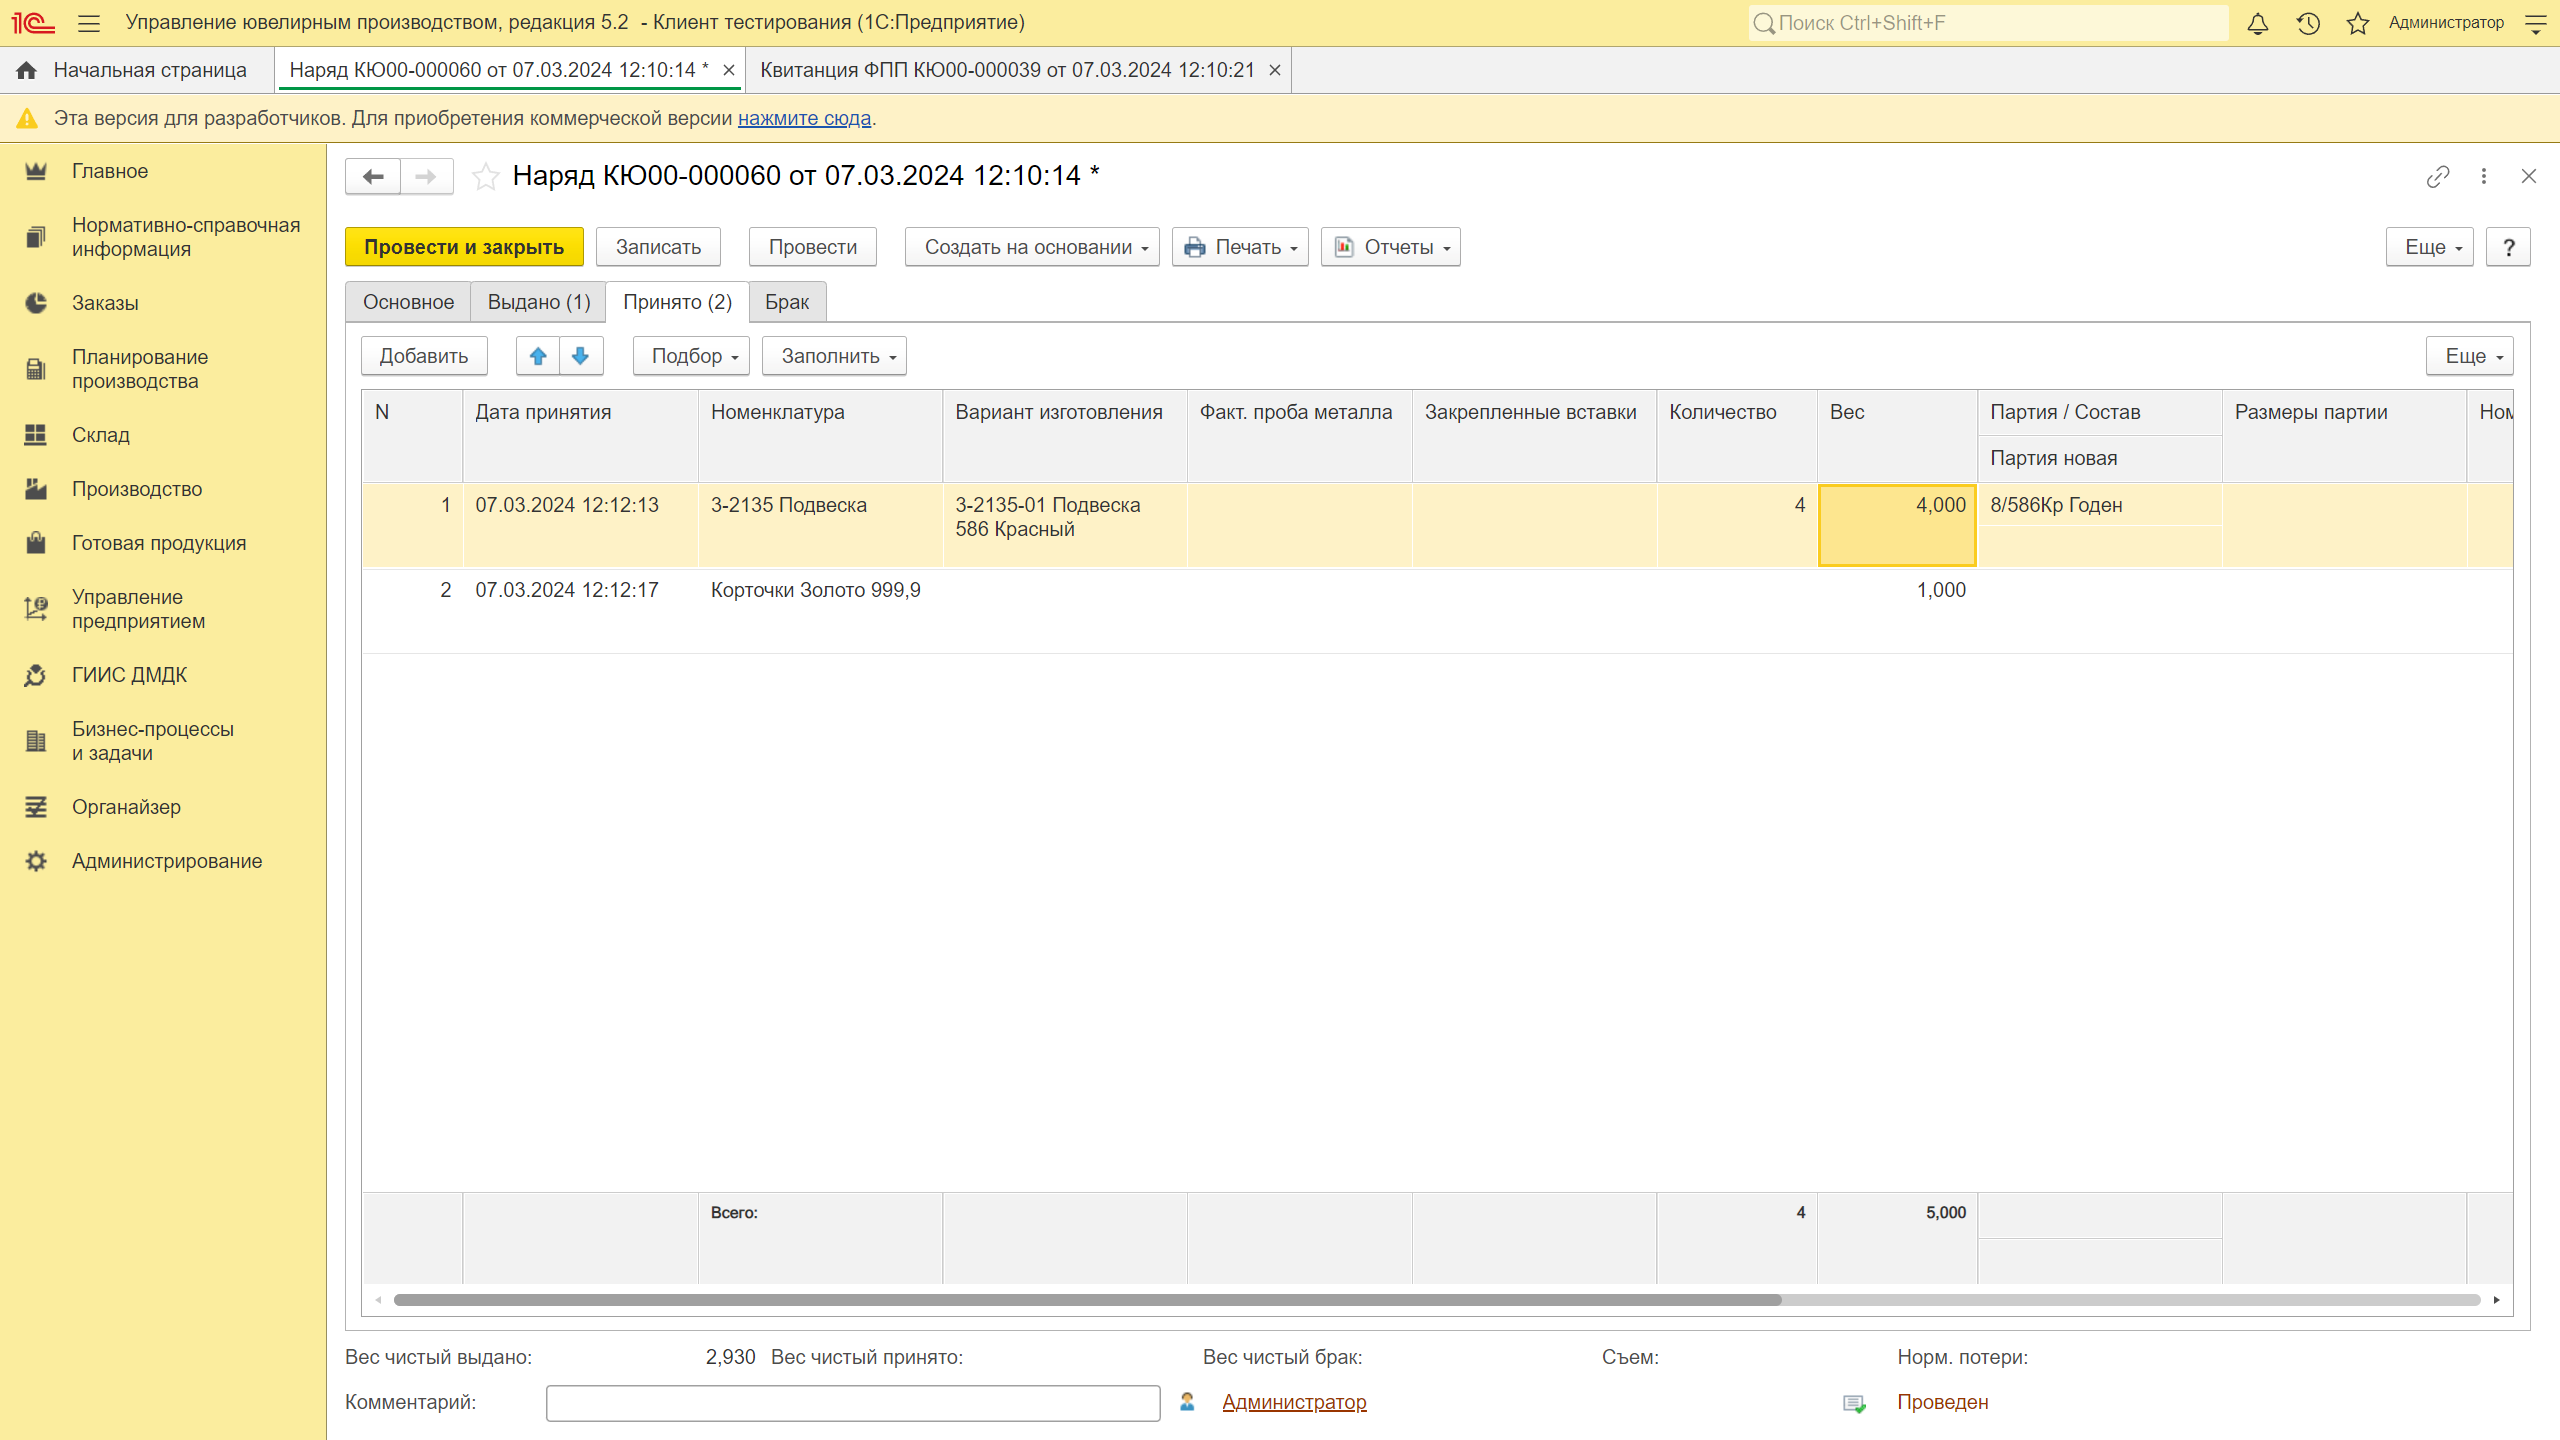This screenshot has width=2560, height=1440.
Task: Switch to Выдано (1) tab
Action: coord(539,302)
